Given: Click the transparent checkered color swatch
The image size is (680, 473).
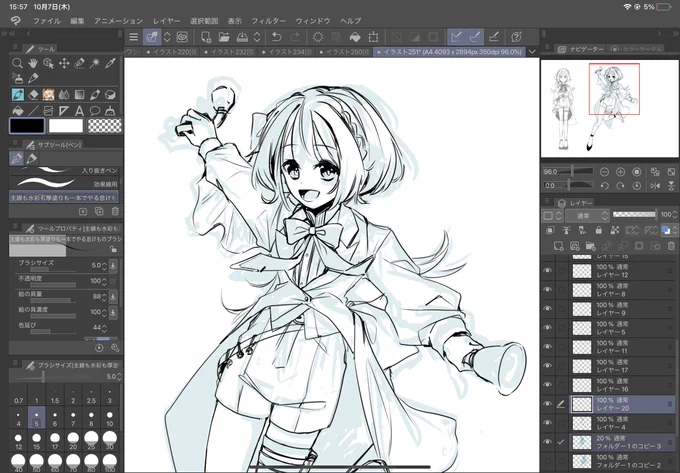Looking at the screenshot, I should point(105,126).
